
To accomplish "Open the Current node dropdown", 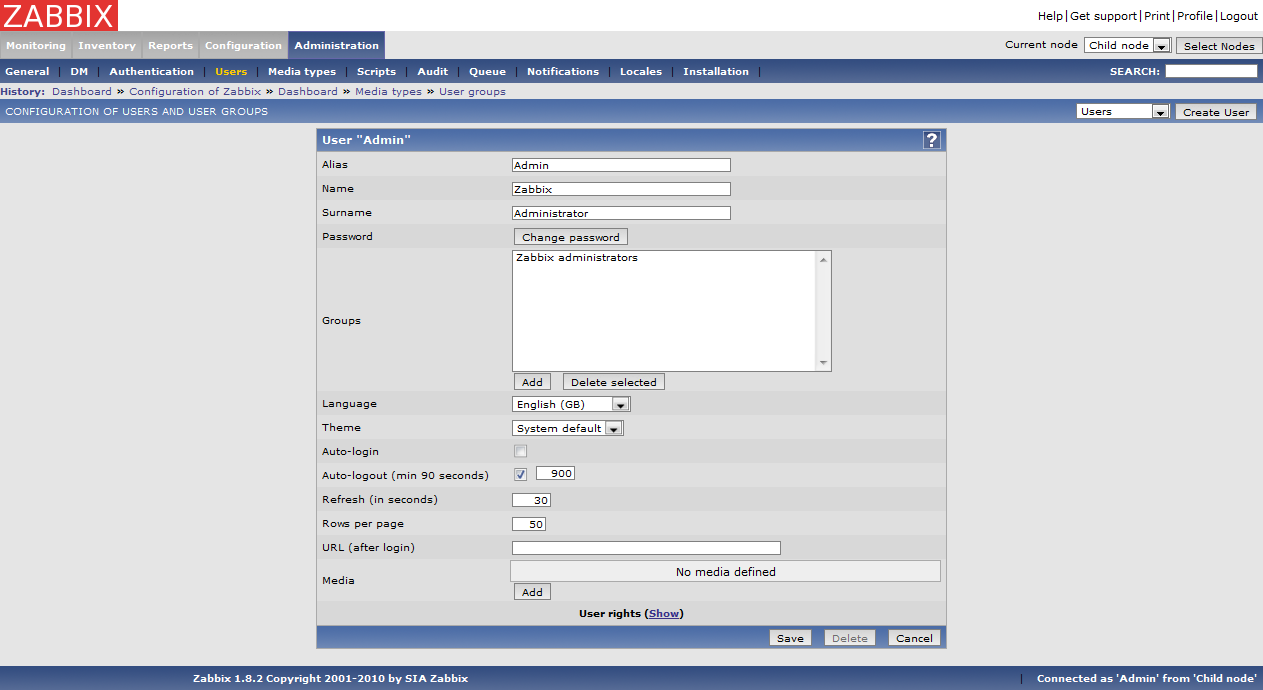I will (1127, 46).
